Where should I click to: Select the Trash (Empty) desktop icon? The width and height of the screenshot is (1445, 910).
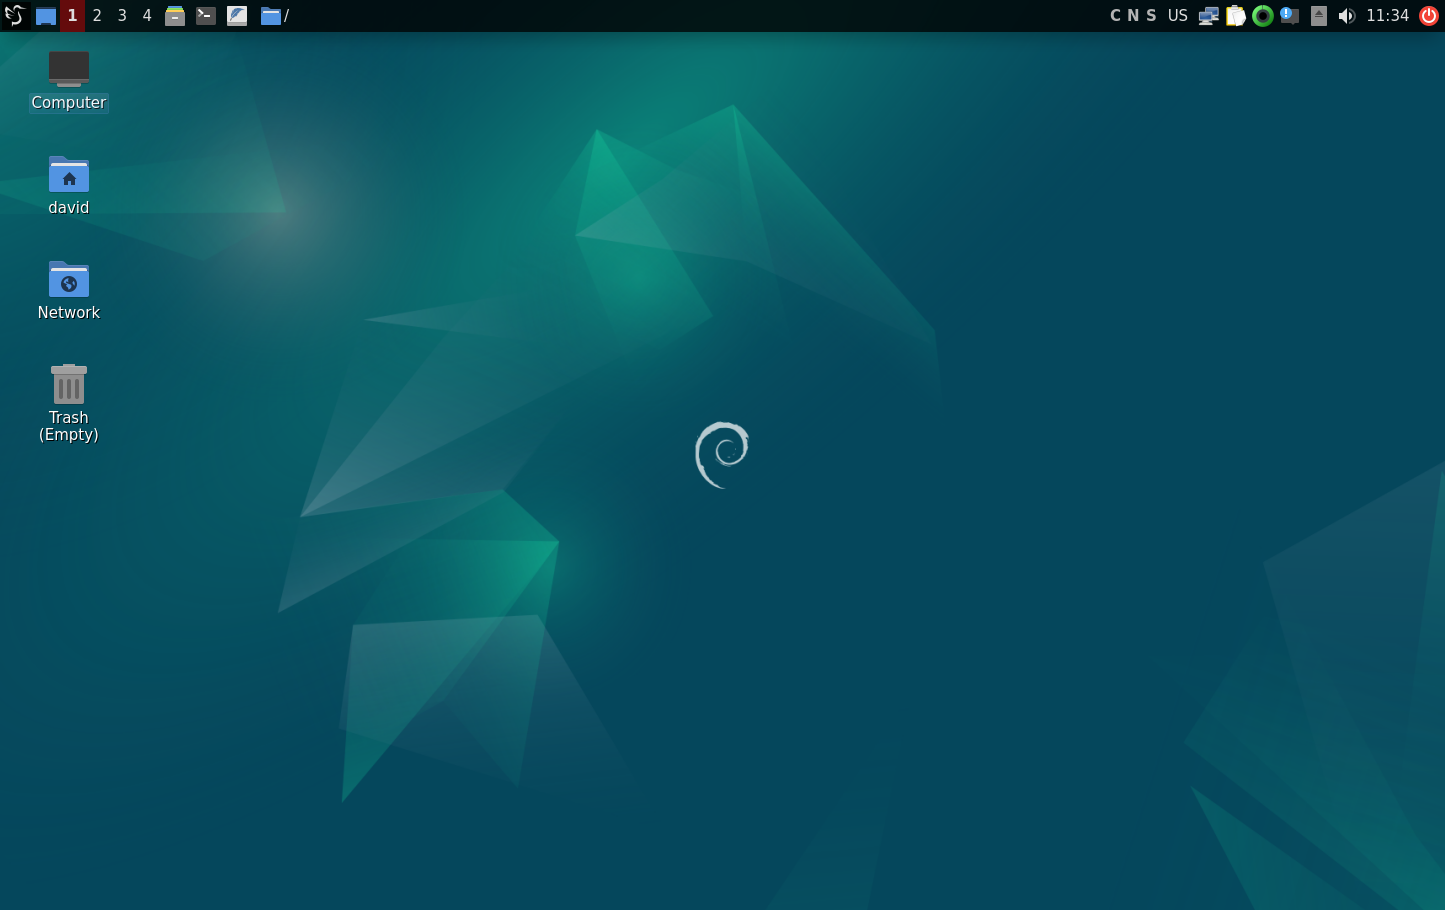tap(68, 403)
